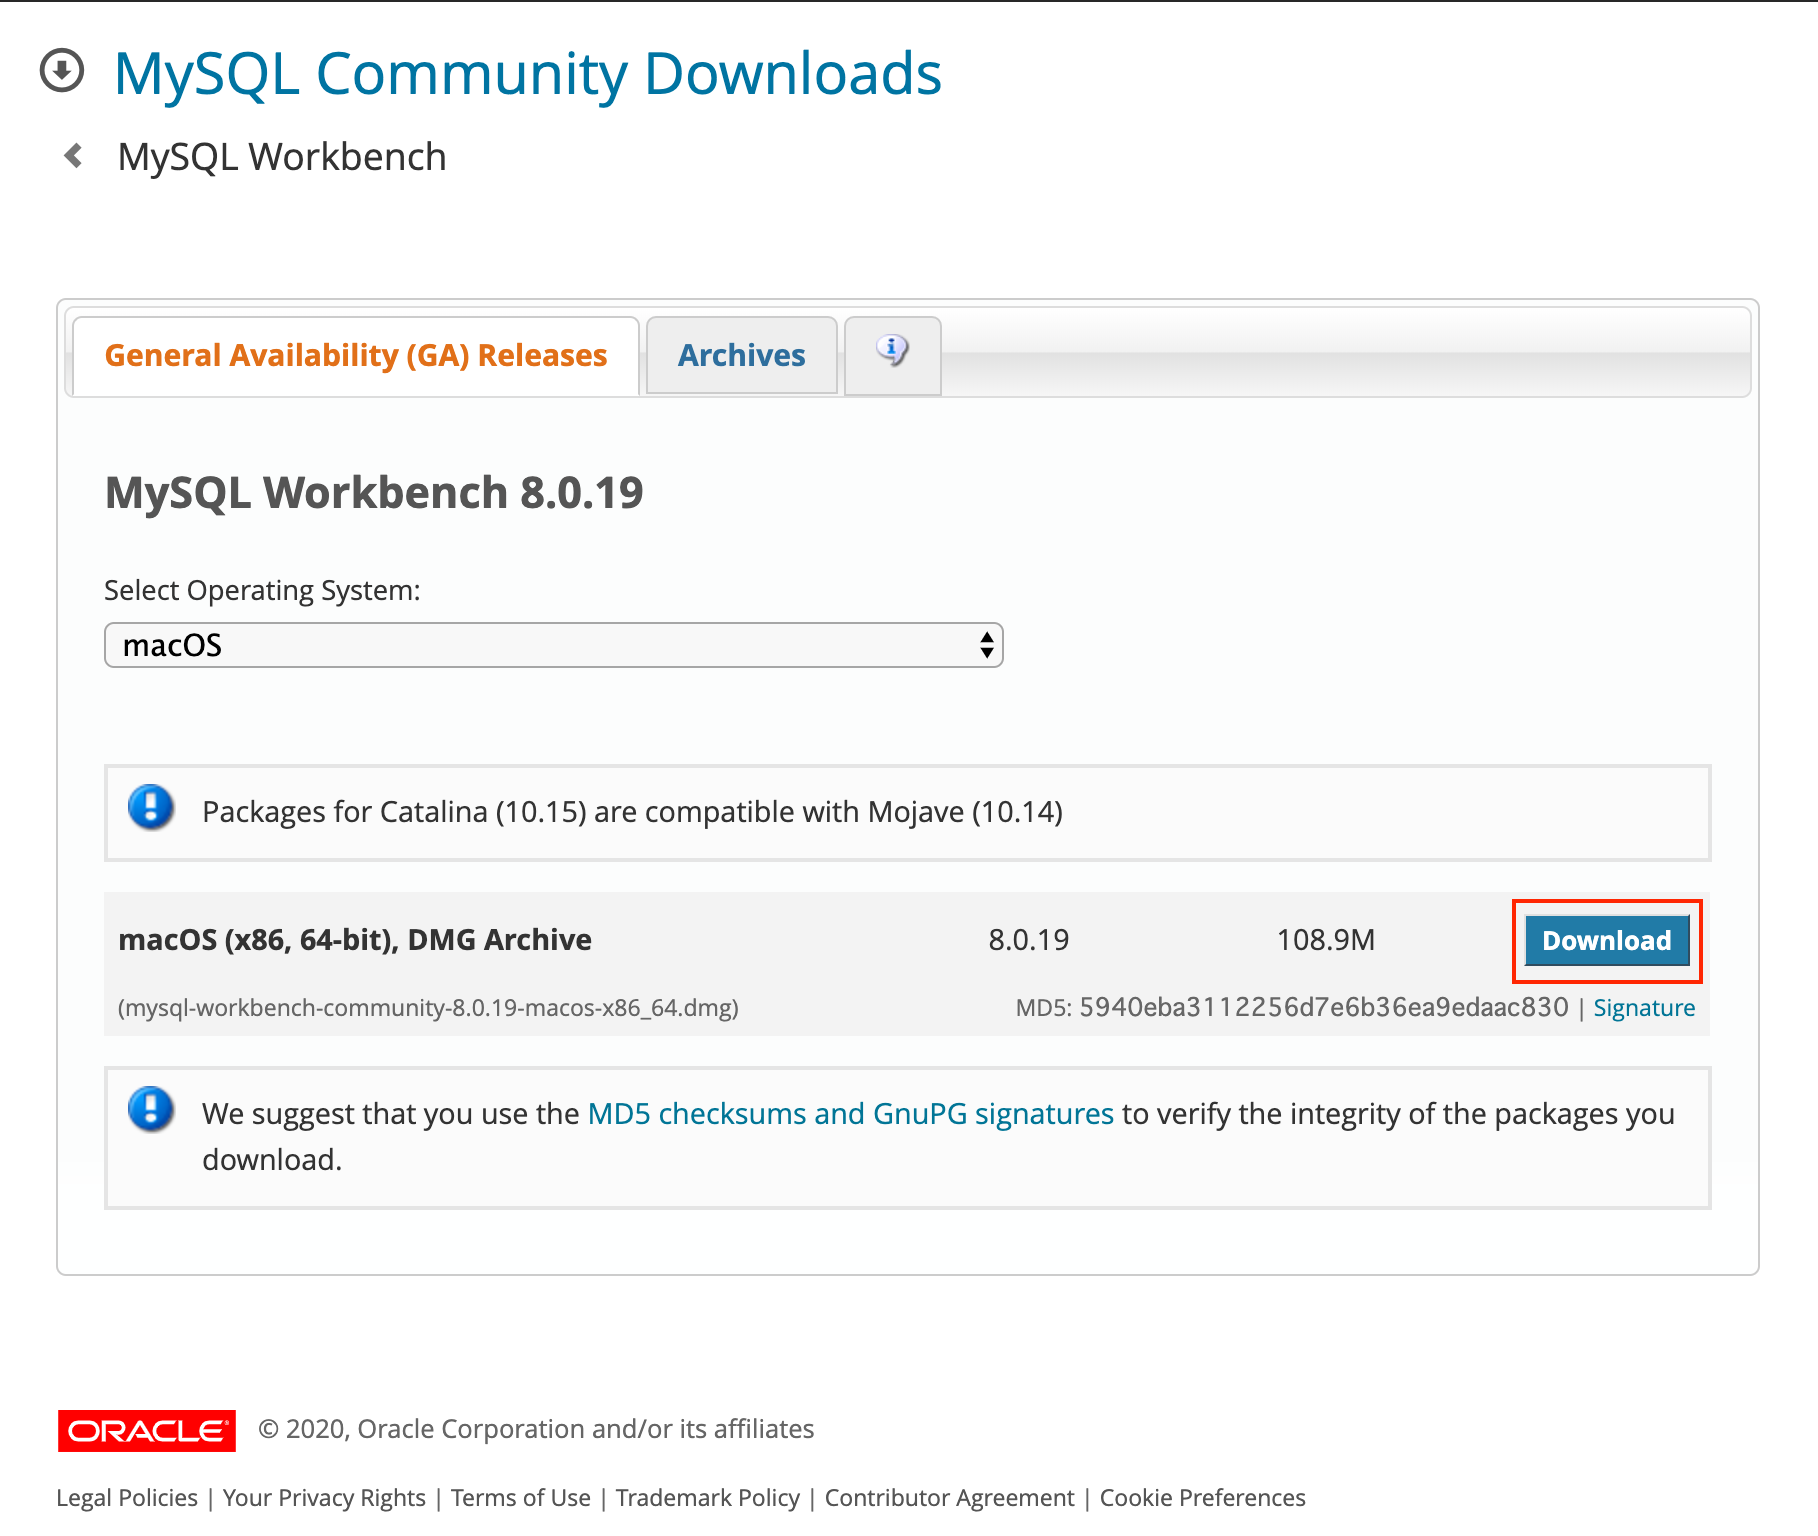Open the Legal Policies footer link

(x=127, y=1498)
